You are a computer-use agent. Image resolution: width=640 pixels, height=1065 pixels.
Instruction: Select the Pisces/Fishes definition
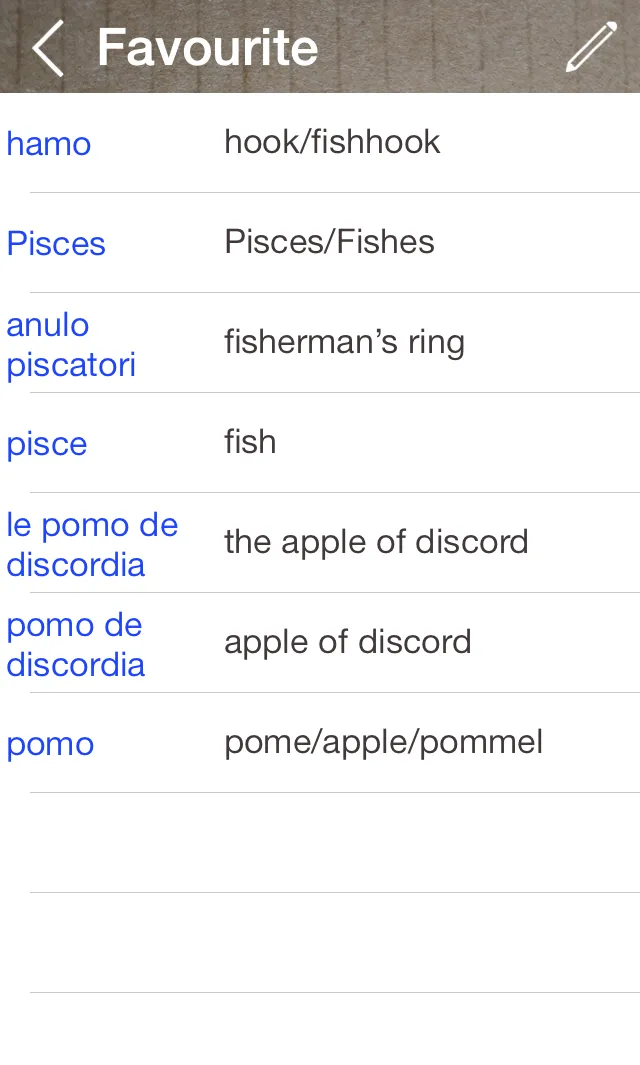pyautogui.click(x=330, y=242)
